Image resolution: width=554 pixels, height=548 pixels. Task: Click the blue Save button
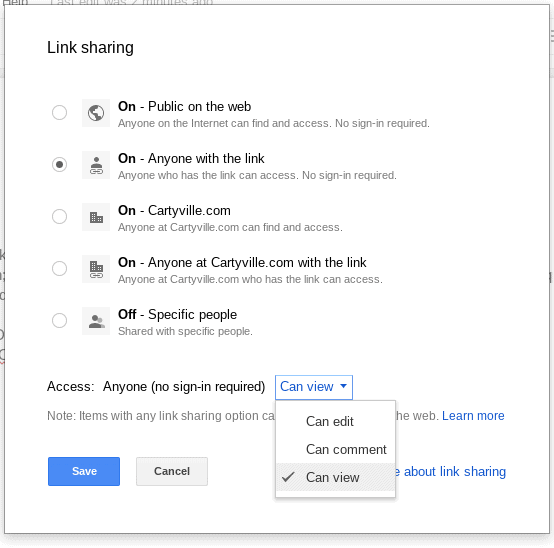click(x=84, y=471)
